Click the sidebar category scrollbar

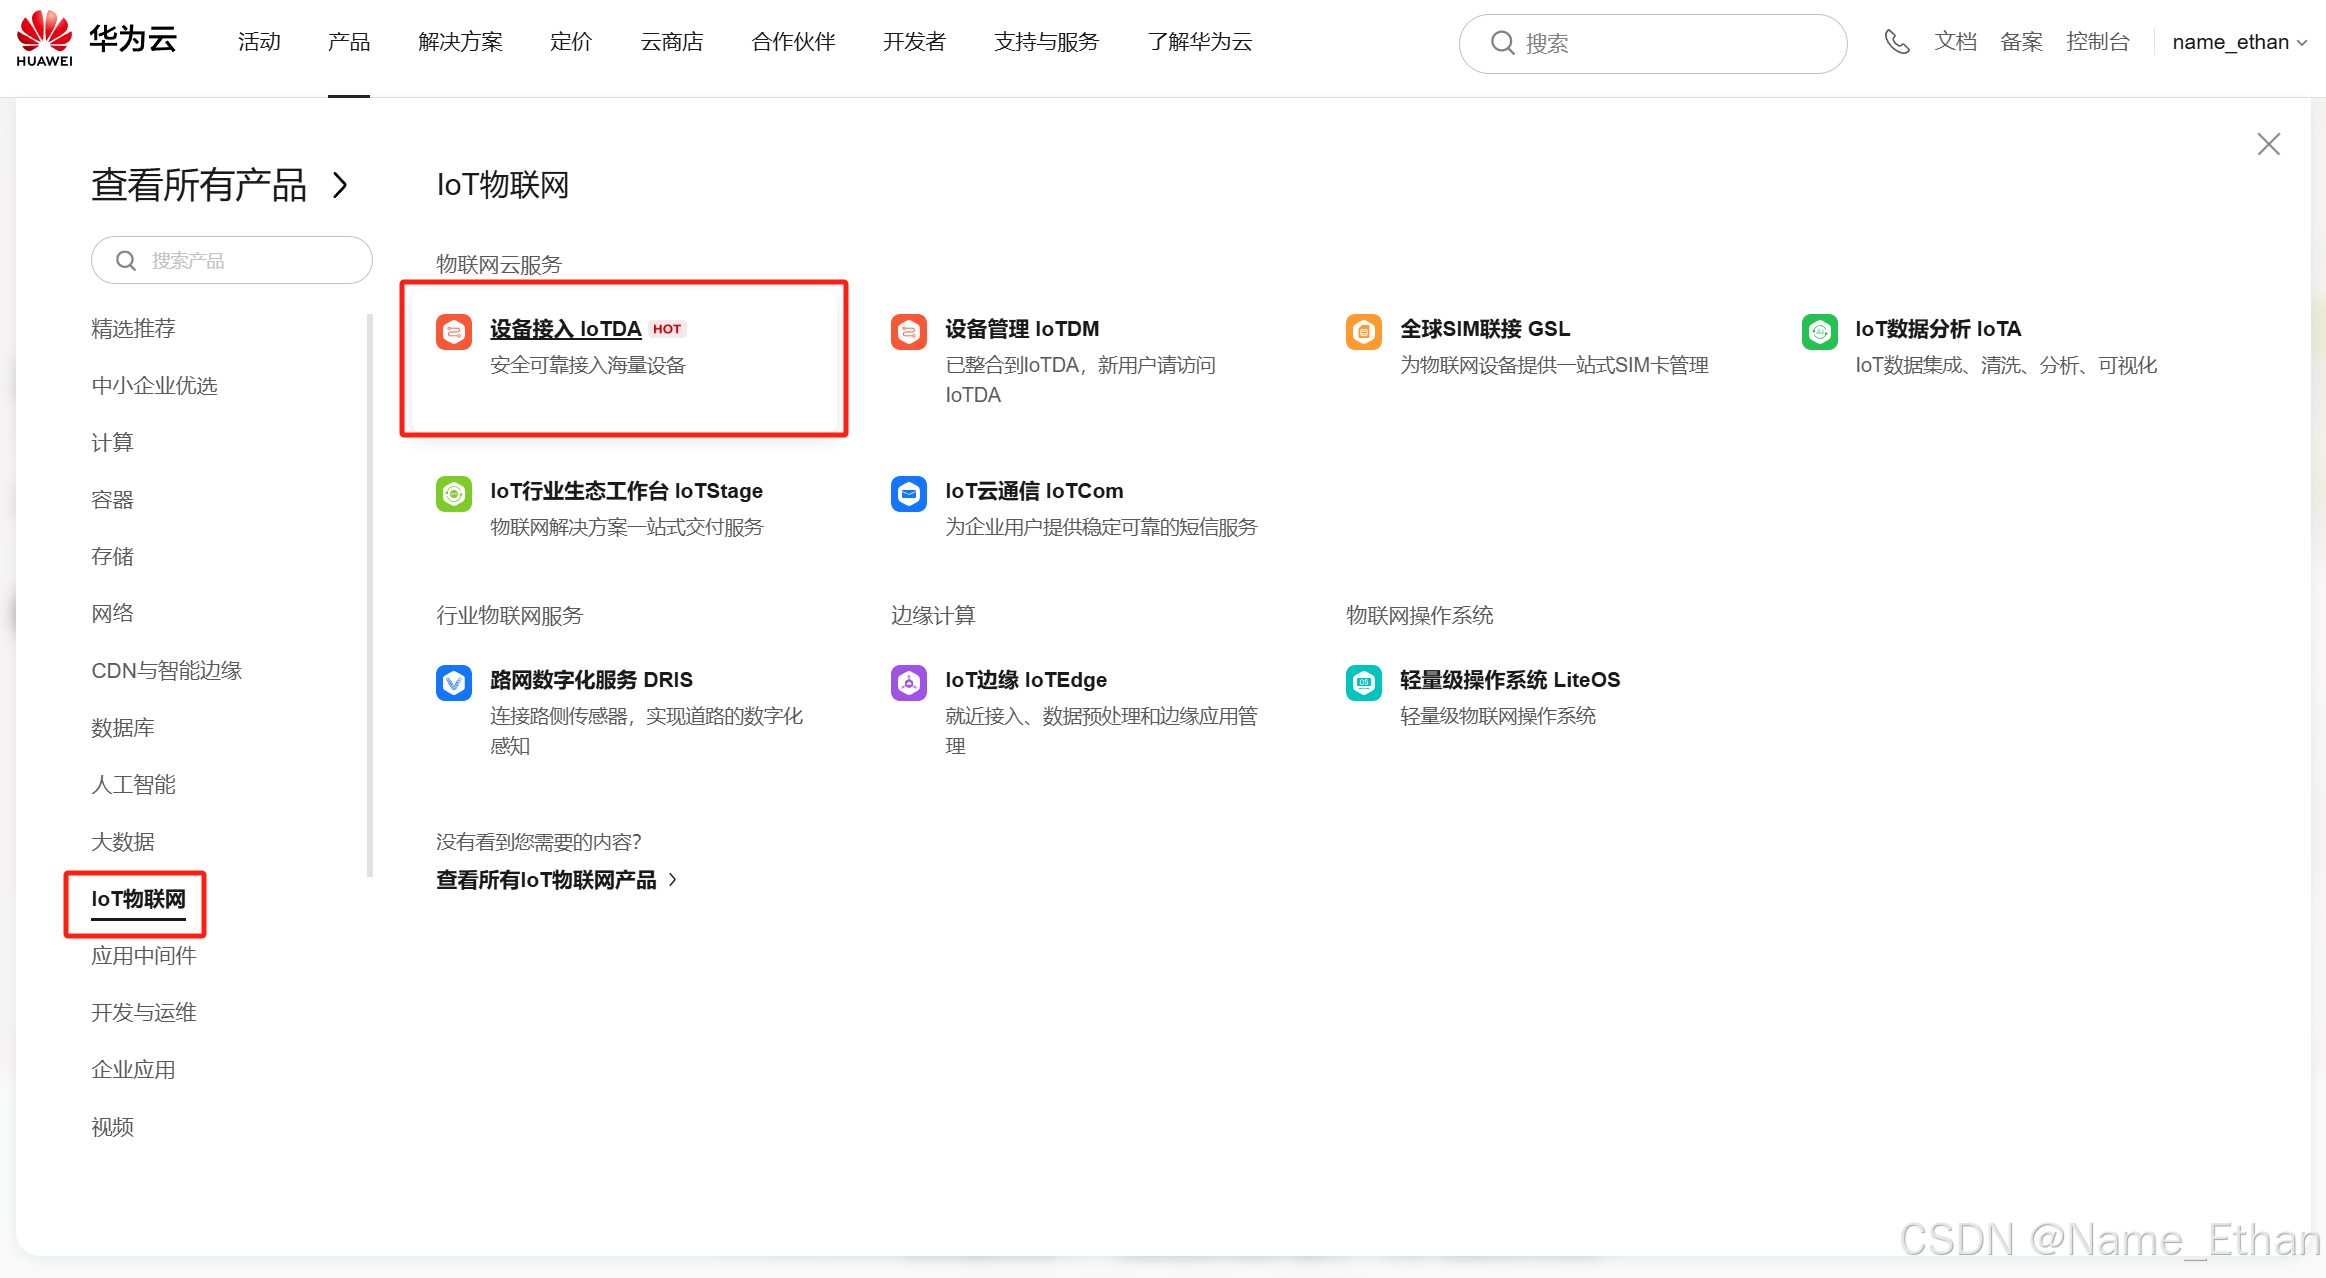click(370, 596)
